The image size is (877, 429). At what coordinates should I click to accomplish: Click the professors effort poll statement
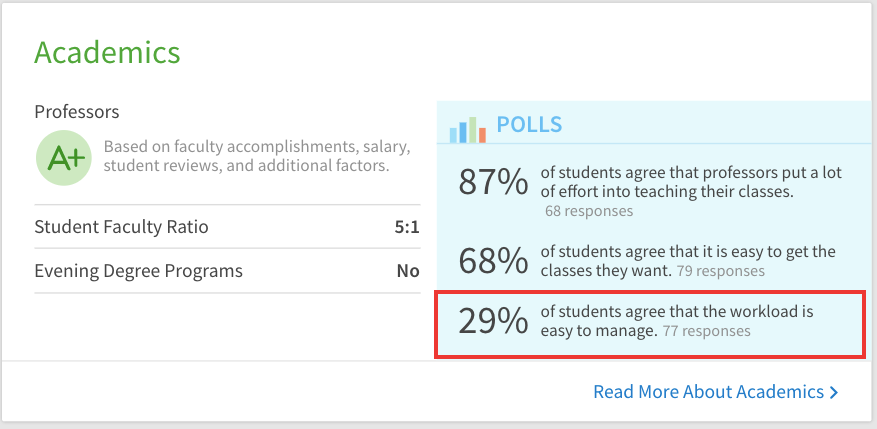click(x=690, y=182)
